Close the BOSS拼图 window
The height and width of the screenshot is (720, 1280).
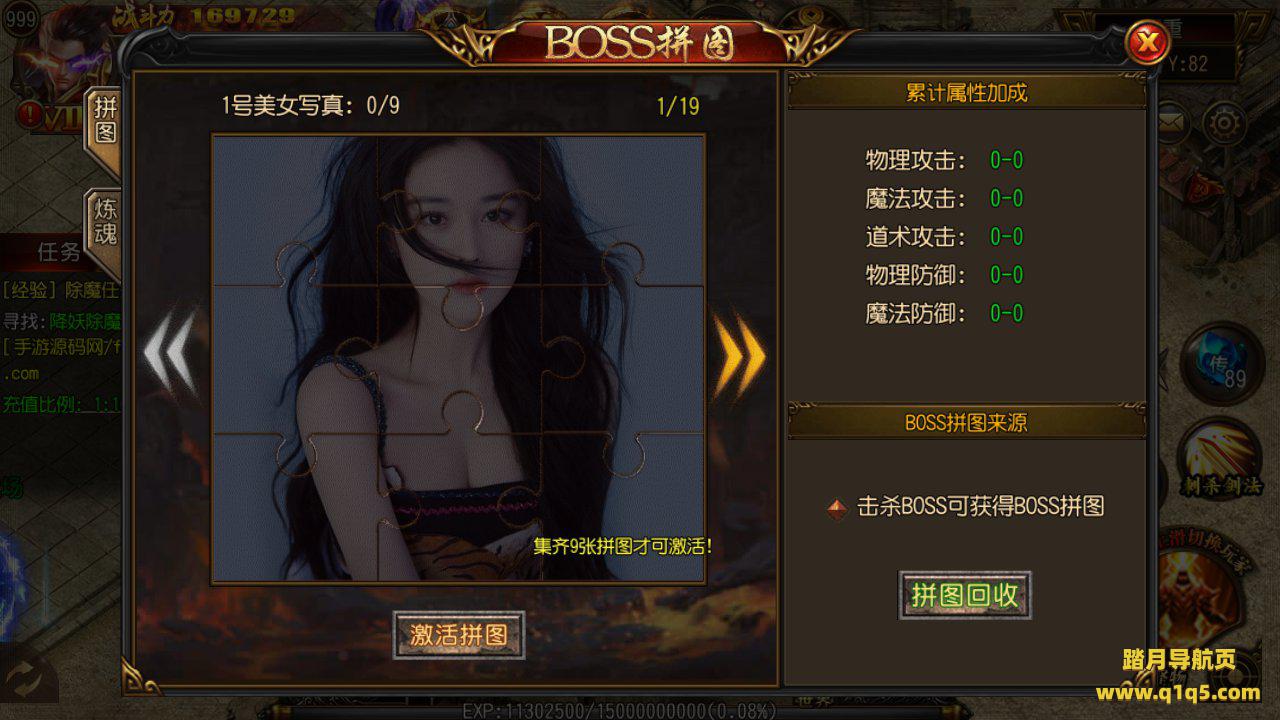coord(1148,42)
